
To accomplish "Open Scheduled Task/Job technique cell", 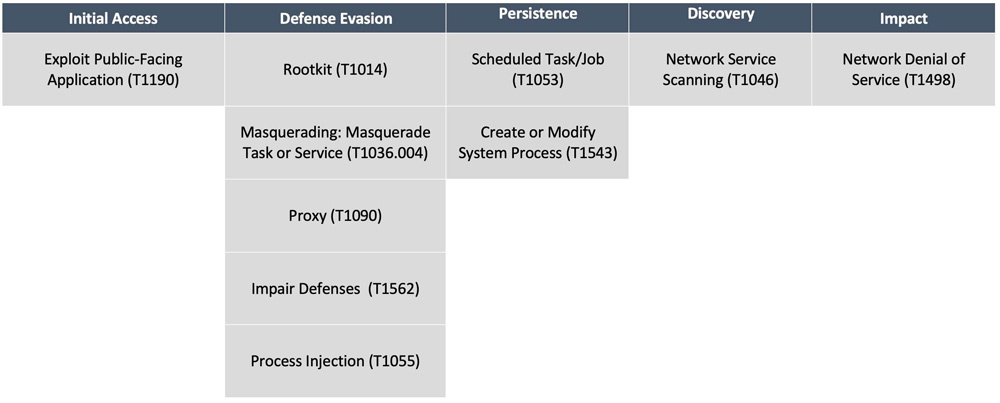I will pyautogui.click(x=537, y=69).
